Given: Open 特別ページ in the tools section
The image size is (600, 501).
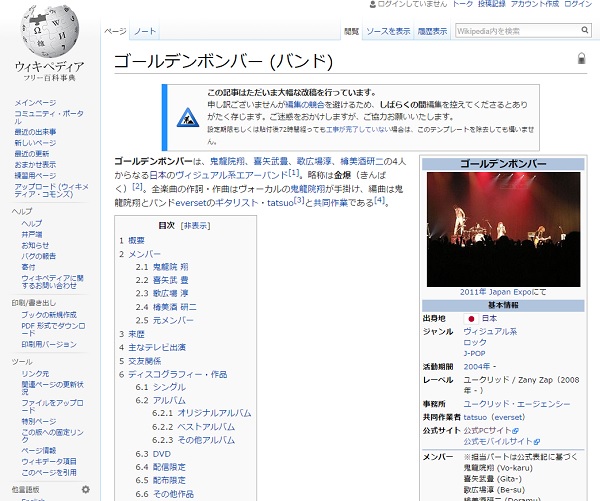Looking at the screenshot, I should (x=39, y=421).
